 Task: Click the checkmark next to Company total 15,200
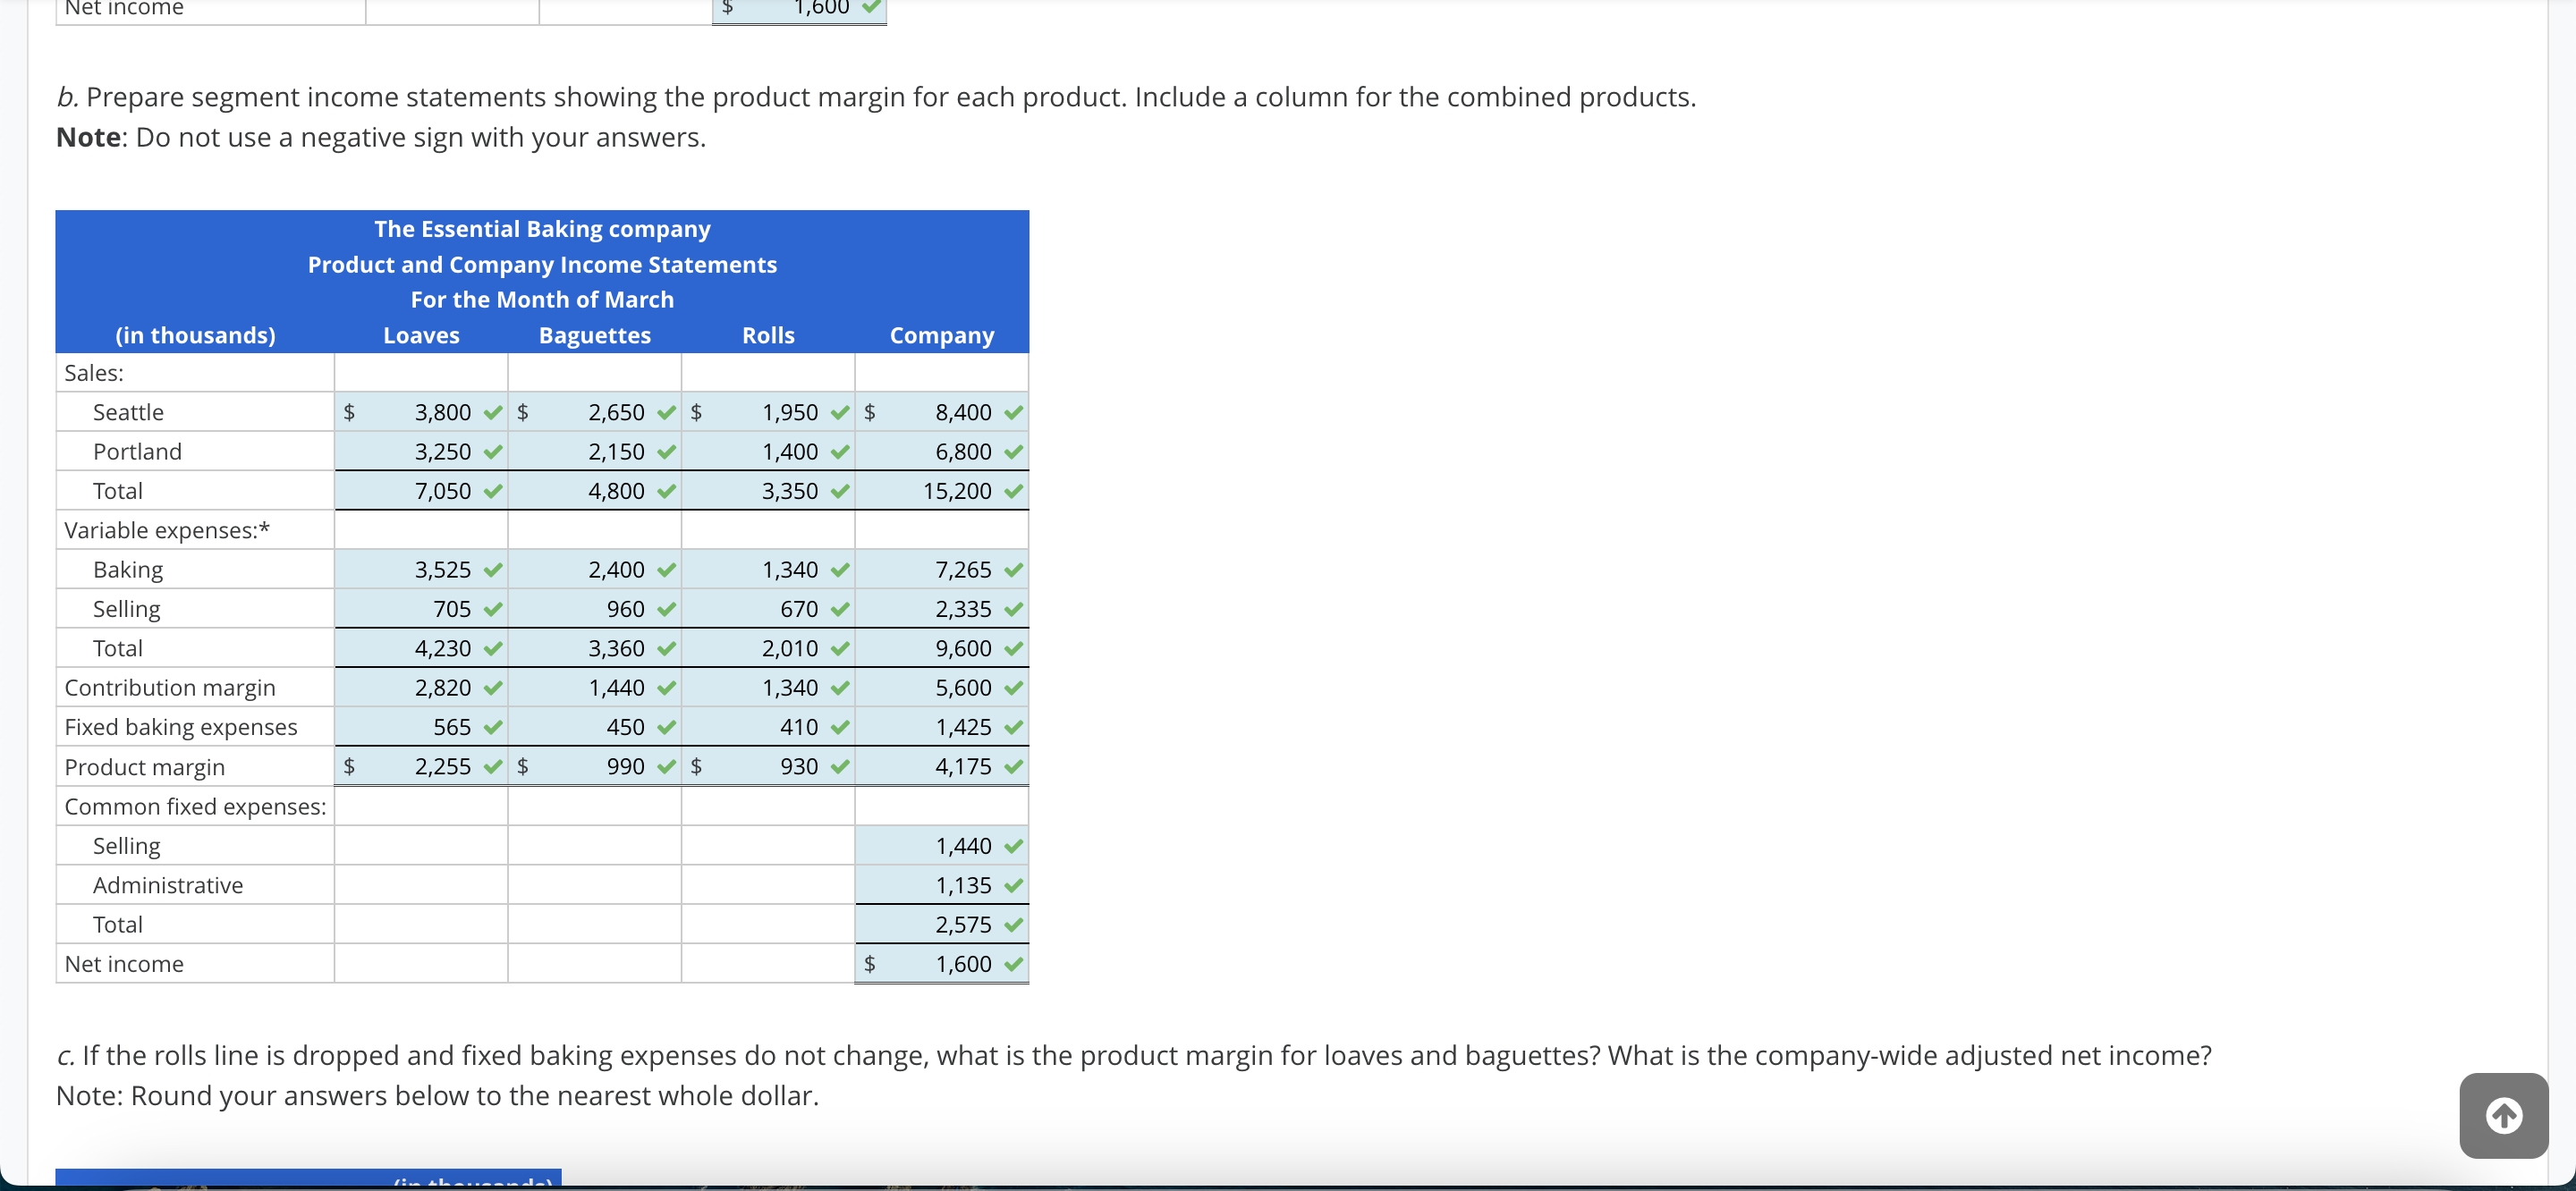1013,491
